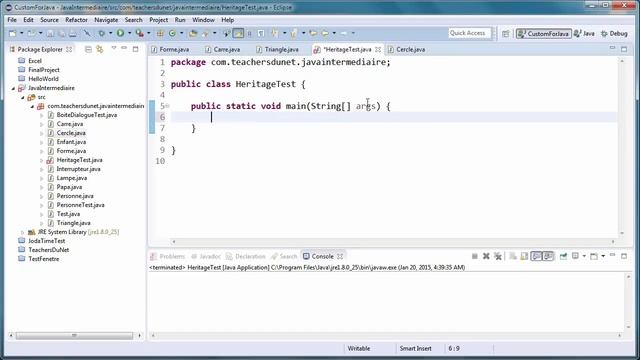The width and height of the screenshot is (640, 360).
Task: Click the New Java Class icon
Action: click(x=172, y=33)
